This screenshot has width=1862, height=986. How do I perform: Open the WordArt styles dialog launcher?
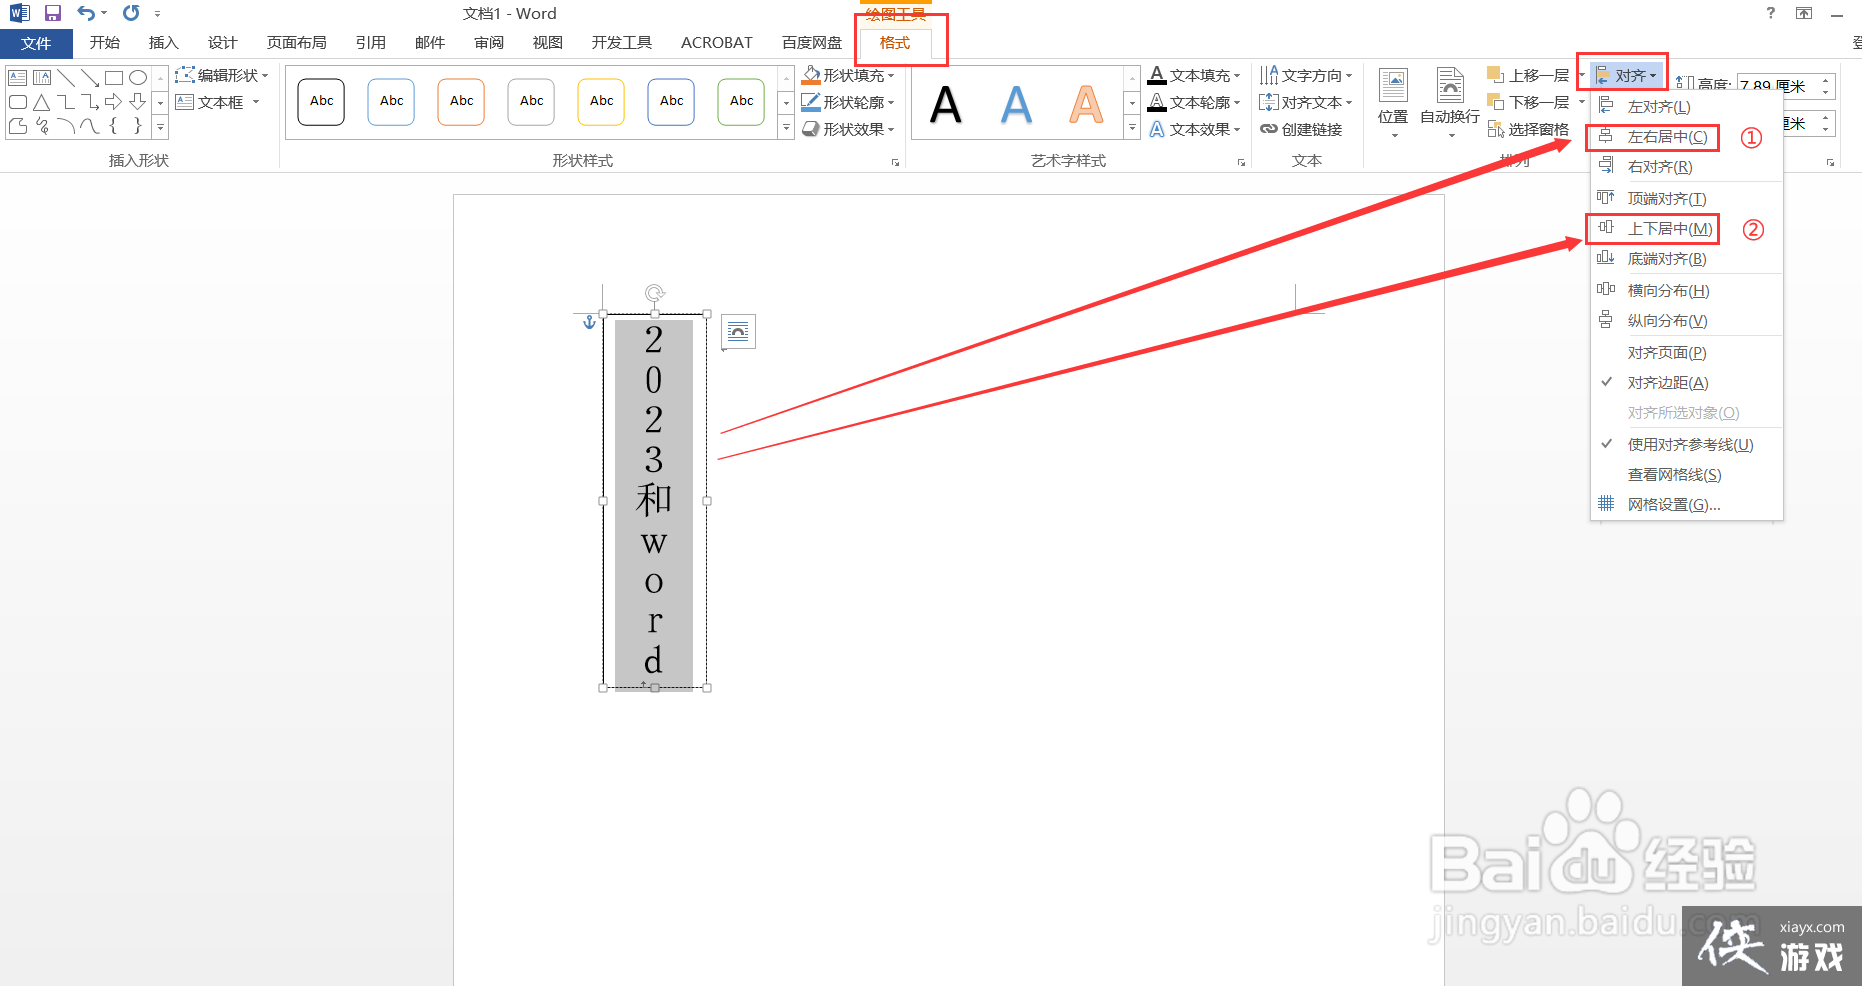point(1241,162)
